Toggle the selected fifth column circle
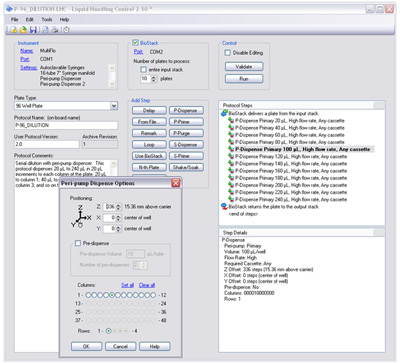Image resolution: width=400 pixels, height=363 pixels. coord(112,295)
